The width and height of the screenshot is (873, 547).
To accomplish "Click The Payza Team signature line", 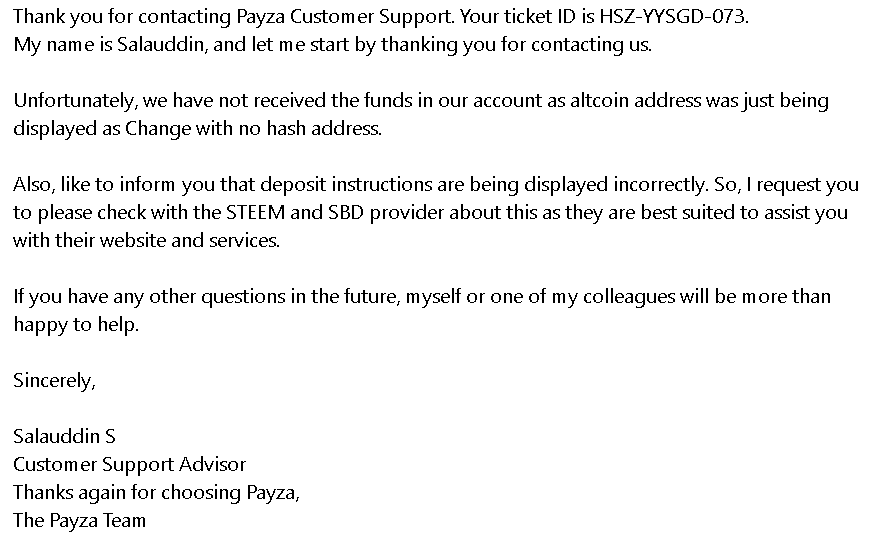I will [x=79, y=521].
